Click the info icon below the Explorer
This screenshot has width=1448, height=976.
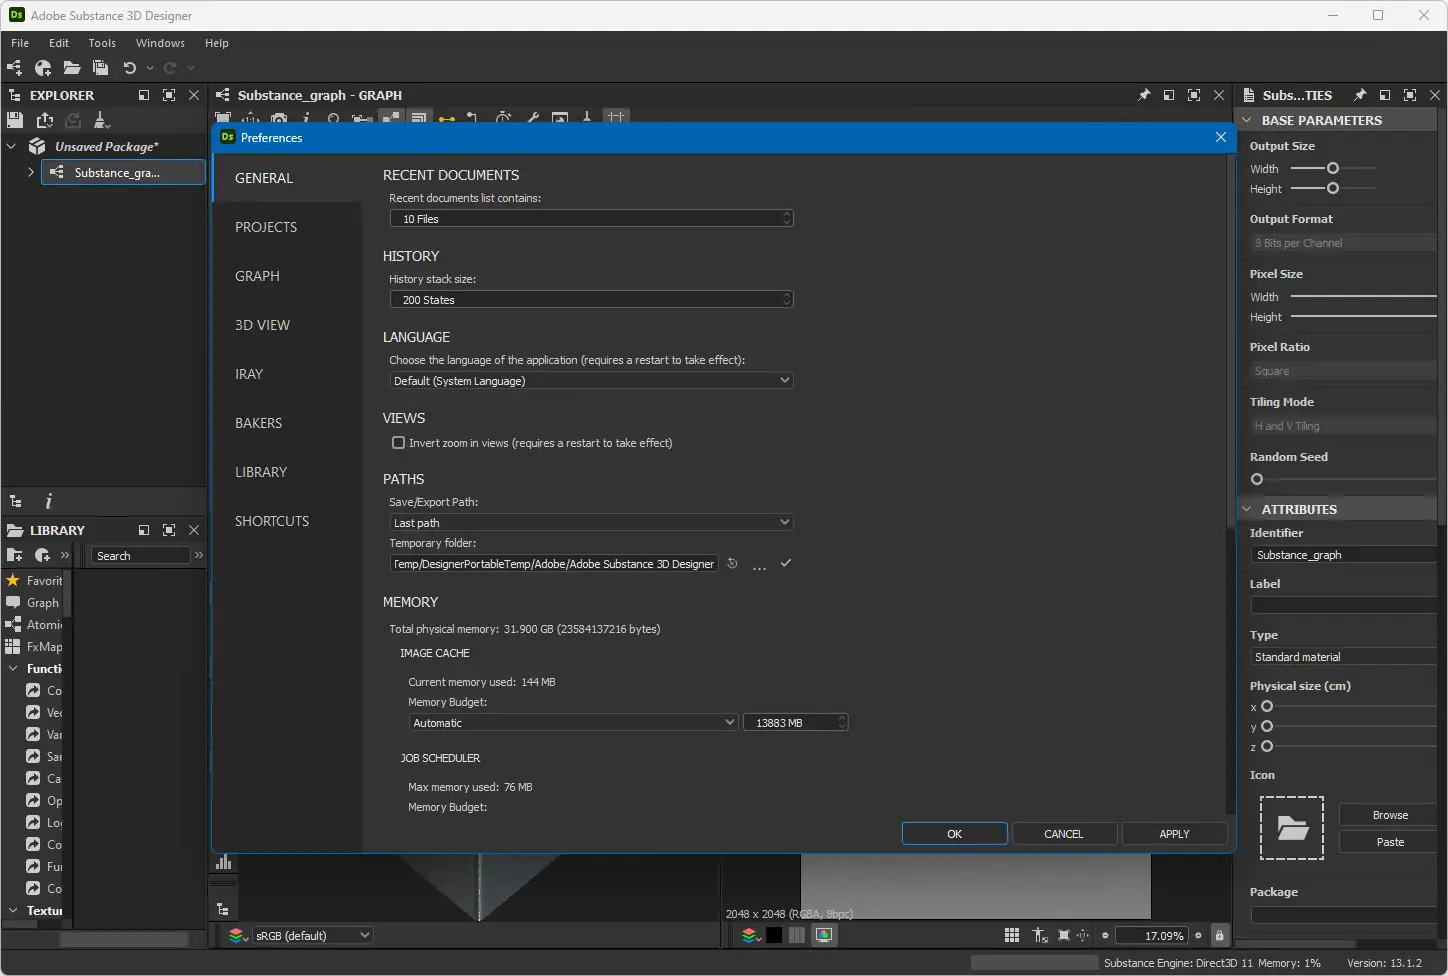[48, 502]
